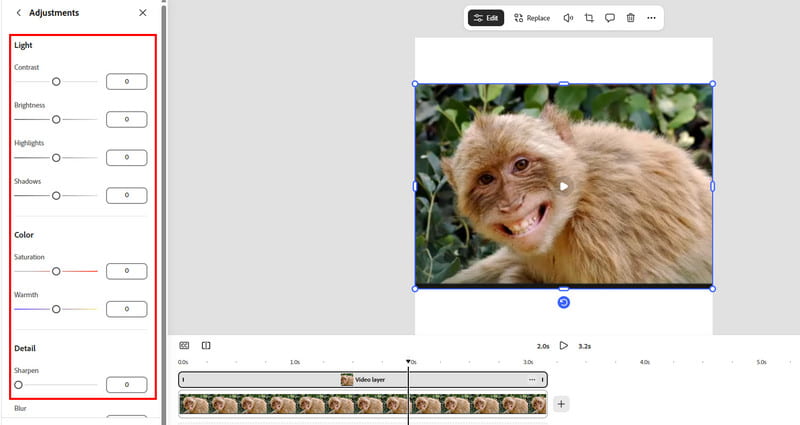Toggle captions icon above timeline
The height and width of the screenshot is (425, 800).
(184, 346)
